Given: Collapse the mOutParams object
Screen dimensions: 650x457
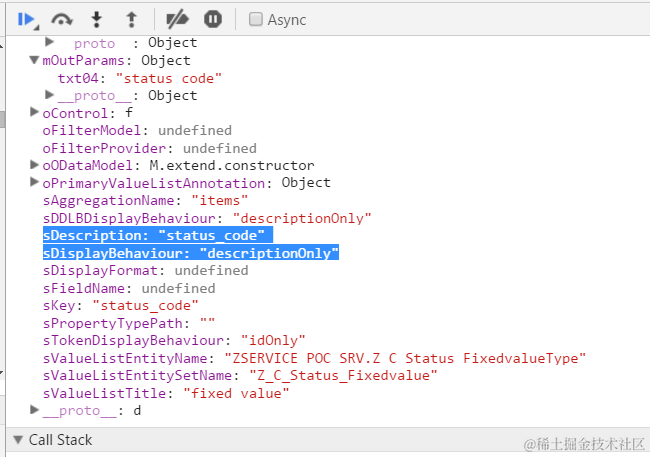Looking at the screenshot, I should [34, 61].
